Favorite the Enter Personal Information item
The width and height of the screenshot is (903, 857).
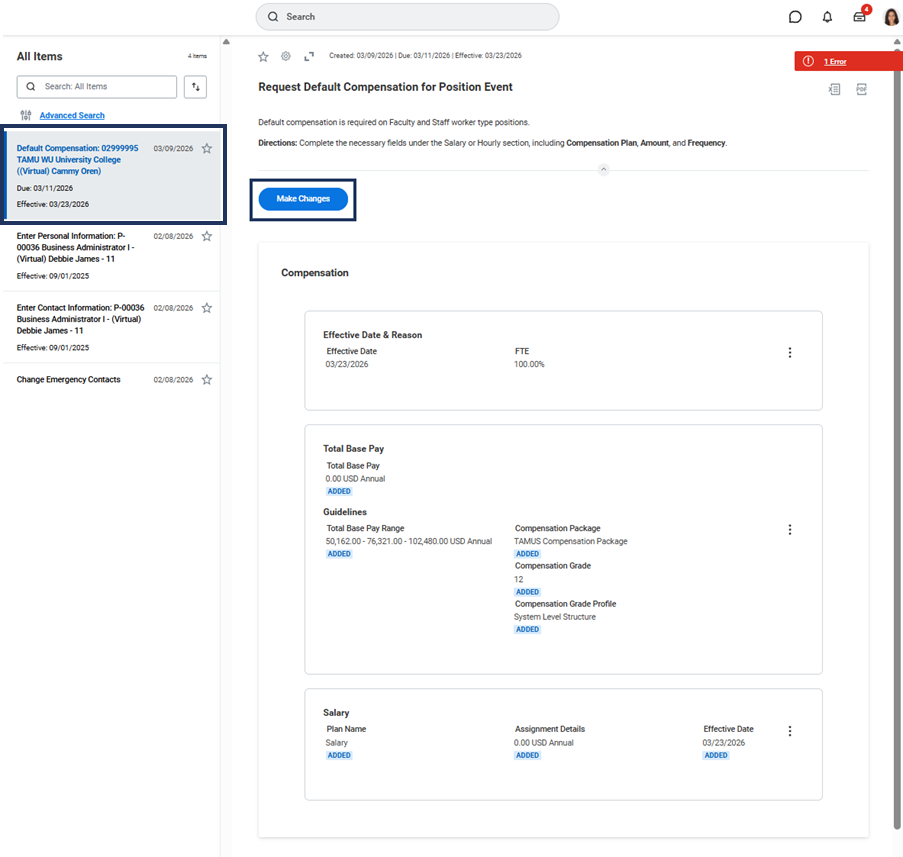coord(207,237)
